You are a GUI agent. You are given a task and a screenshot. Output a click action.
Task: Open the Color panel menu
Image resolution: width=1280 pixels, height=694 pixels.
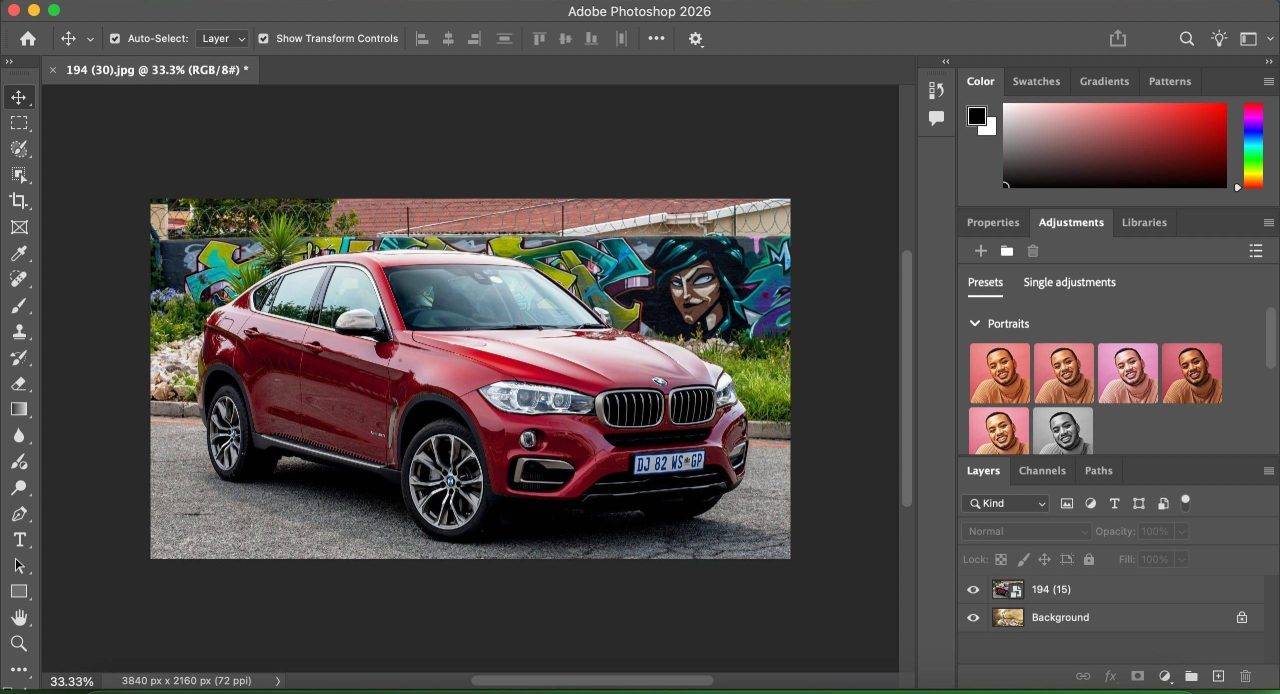pos(1269,81)
